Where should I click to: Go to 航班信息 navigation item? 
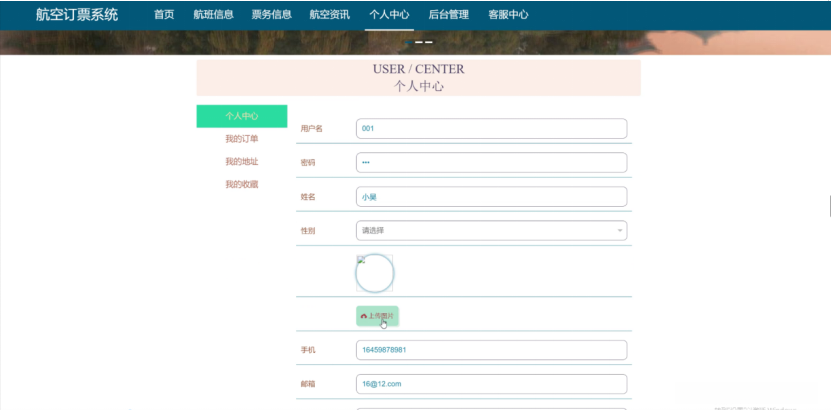(x=213, y=15)
